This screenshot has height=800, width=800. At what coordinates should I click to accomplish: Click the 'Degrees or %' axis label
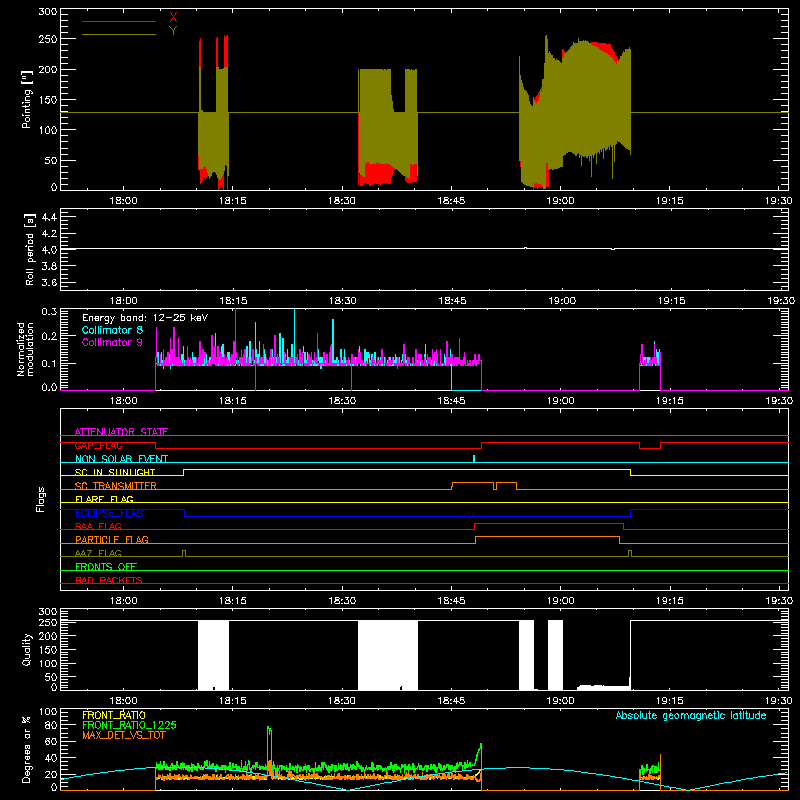[26, 749]
